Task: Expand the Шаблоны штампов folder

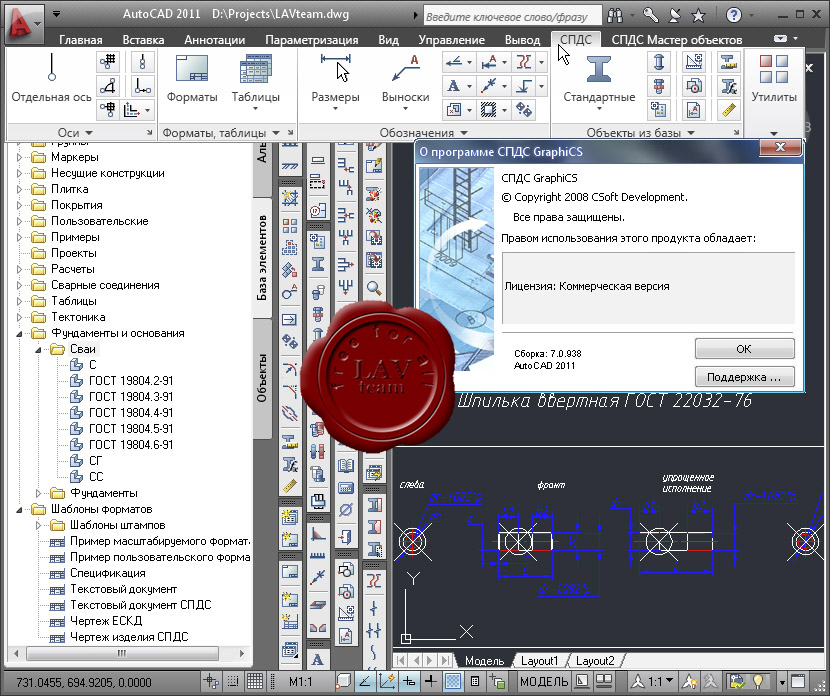Action: (x=38, y=525)
